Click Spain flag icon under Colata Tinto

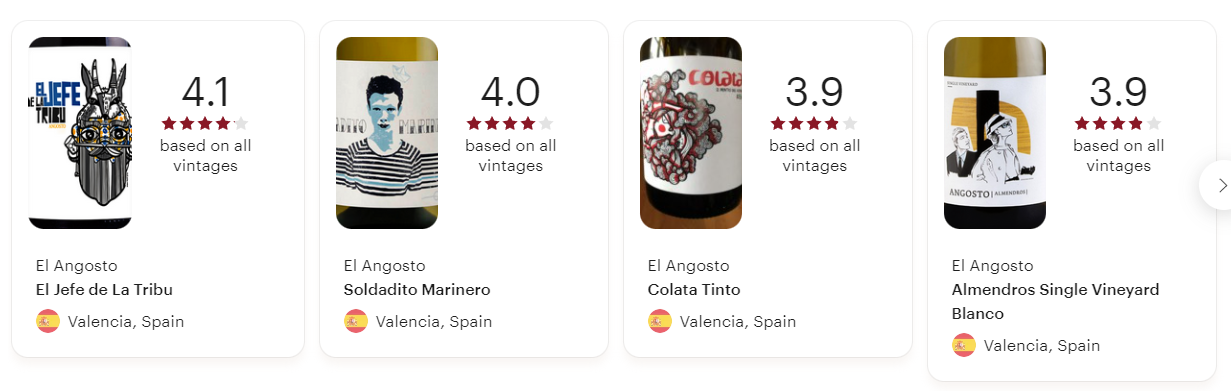pos(659,321)
